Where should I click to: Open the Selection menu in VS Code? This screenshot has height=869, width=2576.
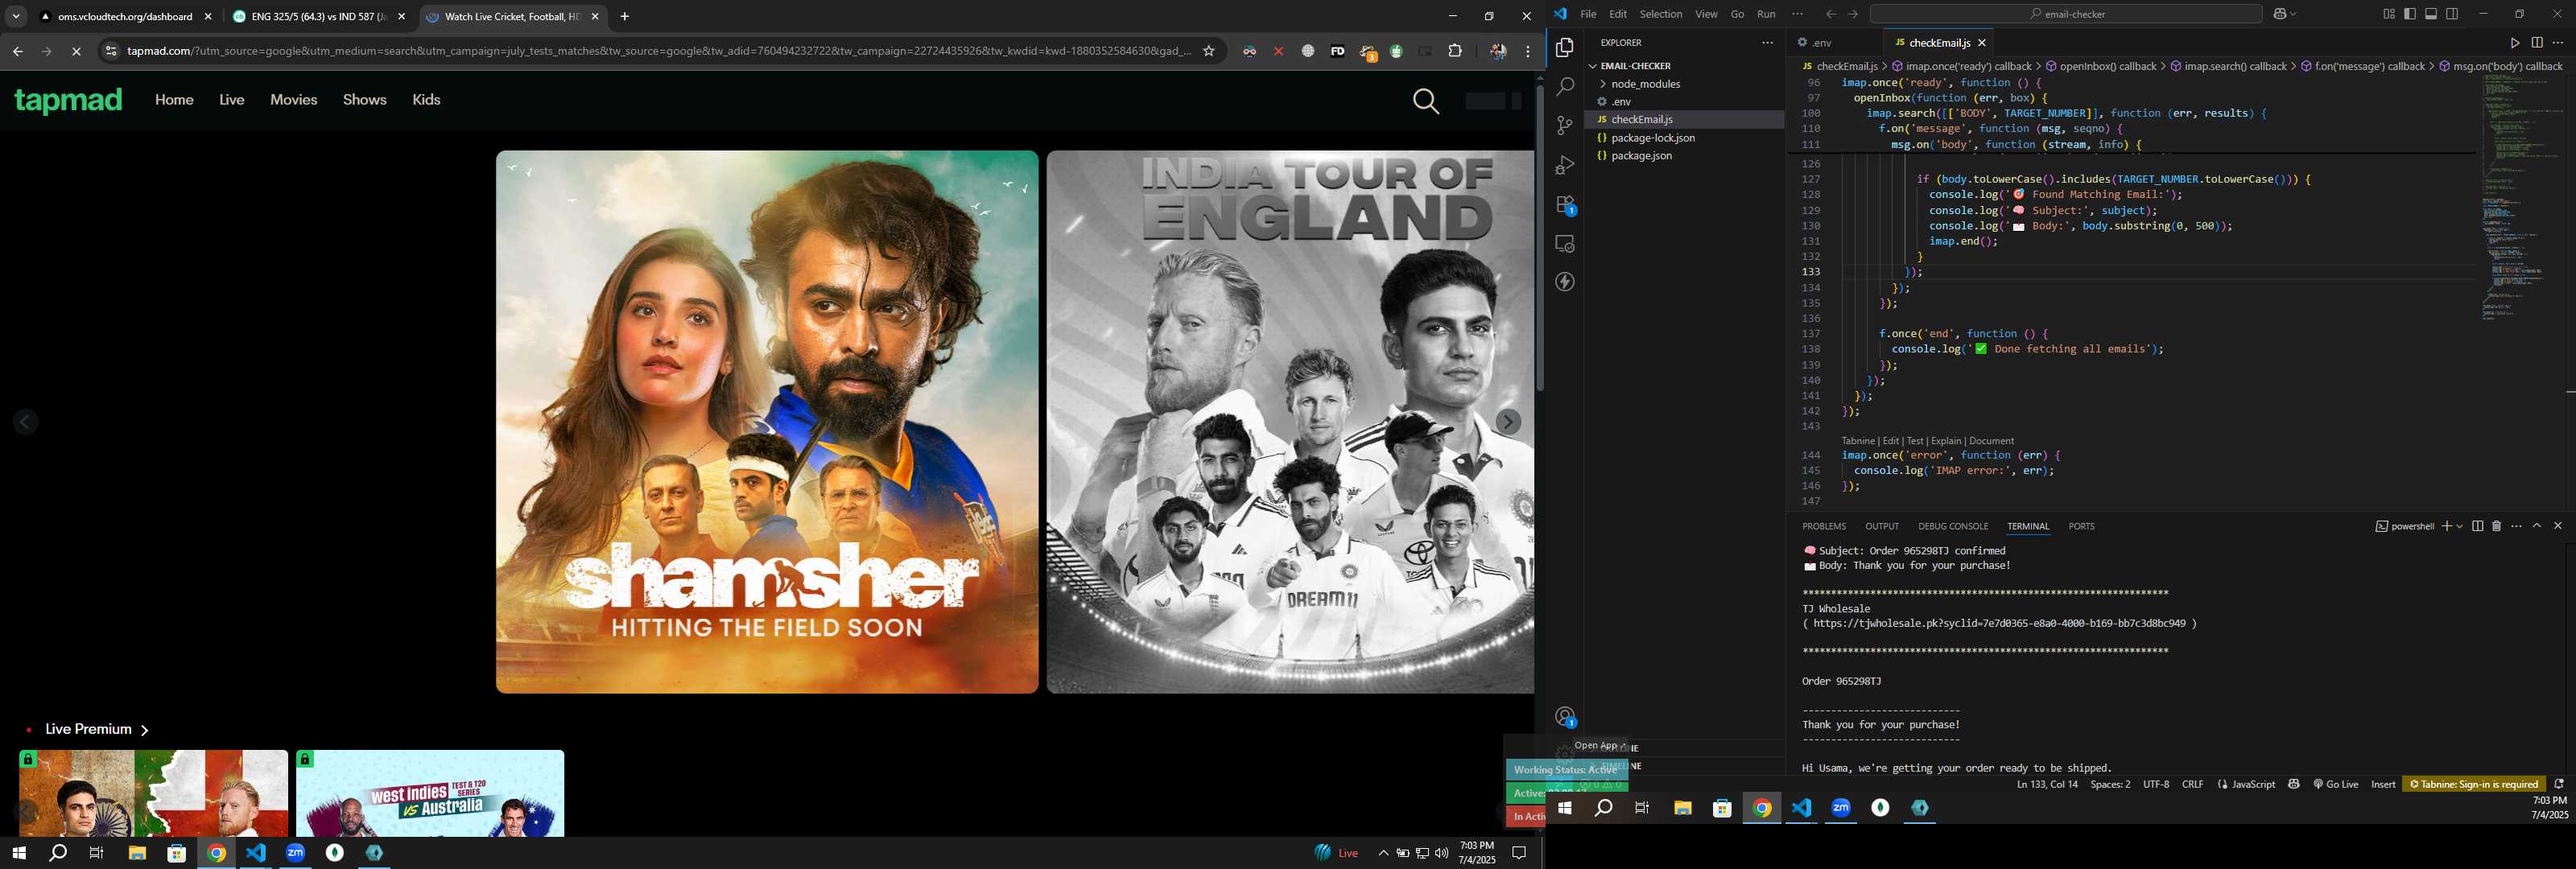(1660, 14)
